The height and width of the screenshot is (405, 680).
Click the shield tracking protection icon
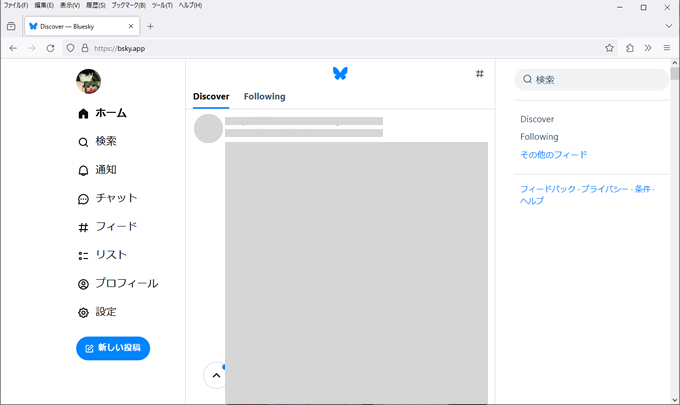(70, 48)
